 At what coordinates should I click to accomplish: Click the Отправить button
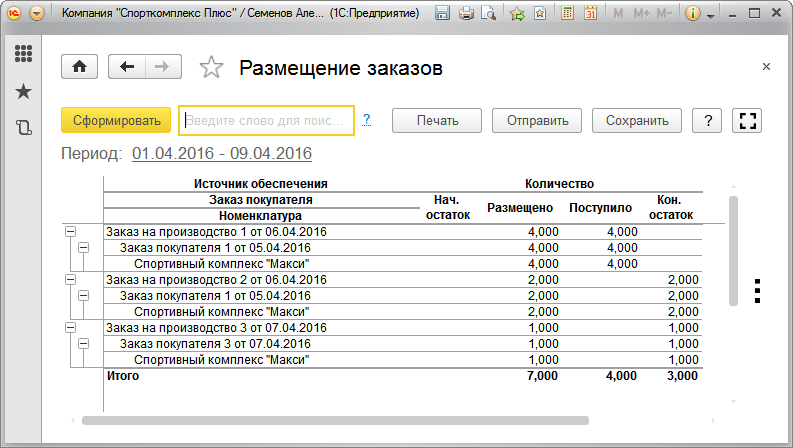[537, 120]
